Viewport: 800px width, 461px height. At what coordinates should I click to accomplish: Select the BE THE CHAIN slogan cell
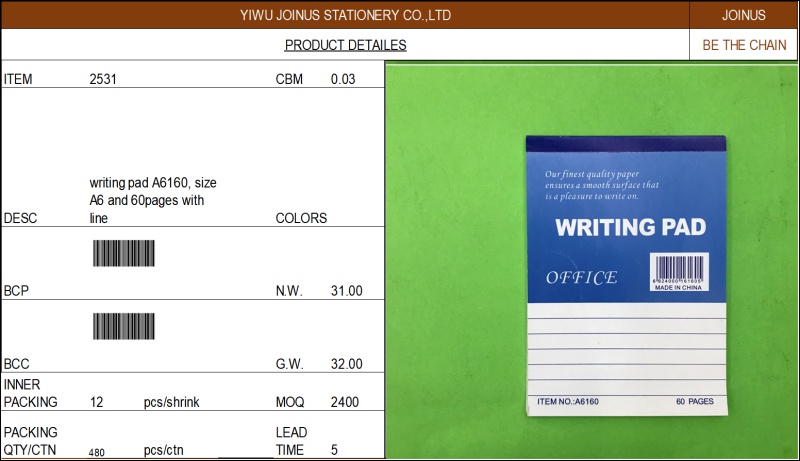pos(743,45)
